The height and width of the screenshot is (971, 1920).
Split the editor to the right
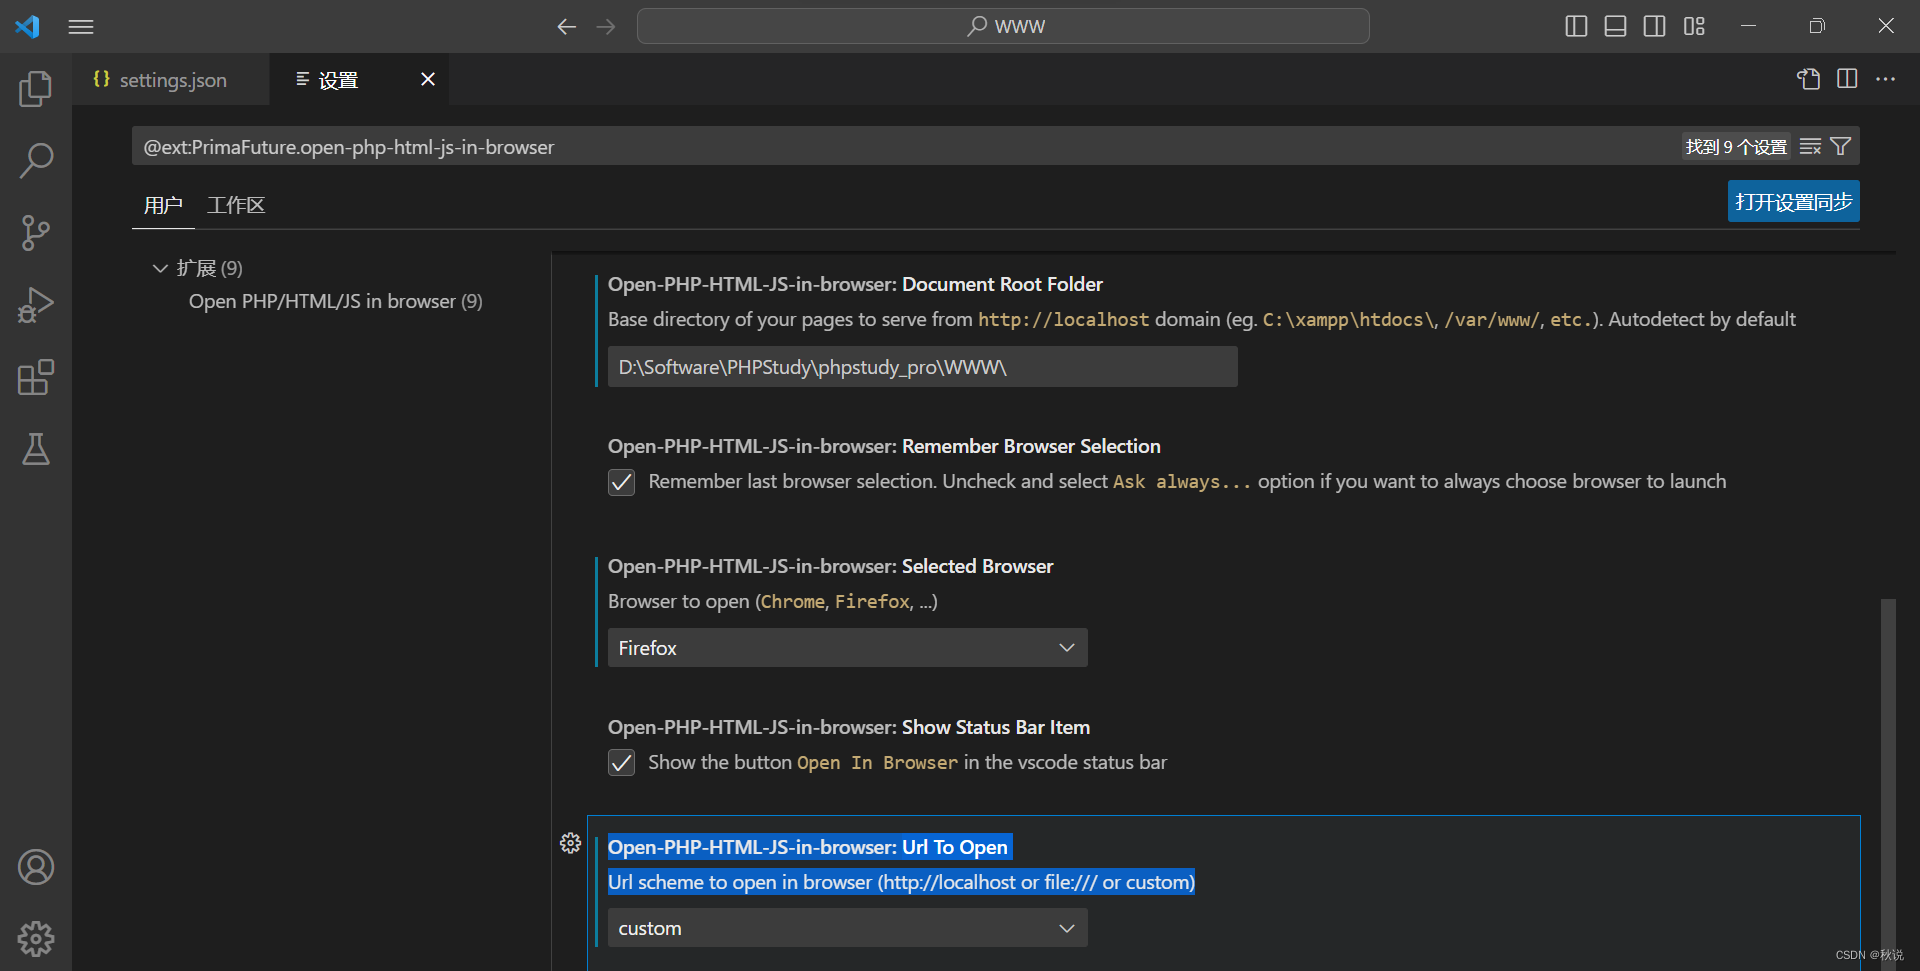pos(1847,79)
